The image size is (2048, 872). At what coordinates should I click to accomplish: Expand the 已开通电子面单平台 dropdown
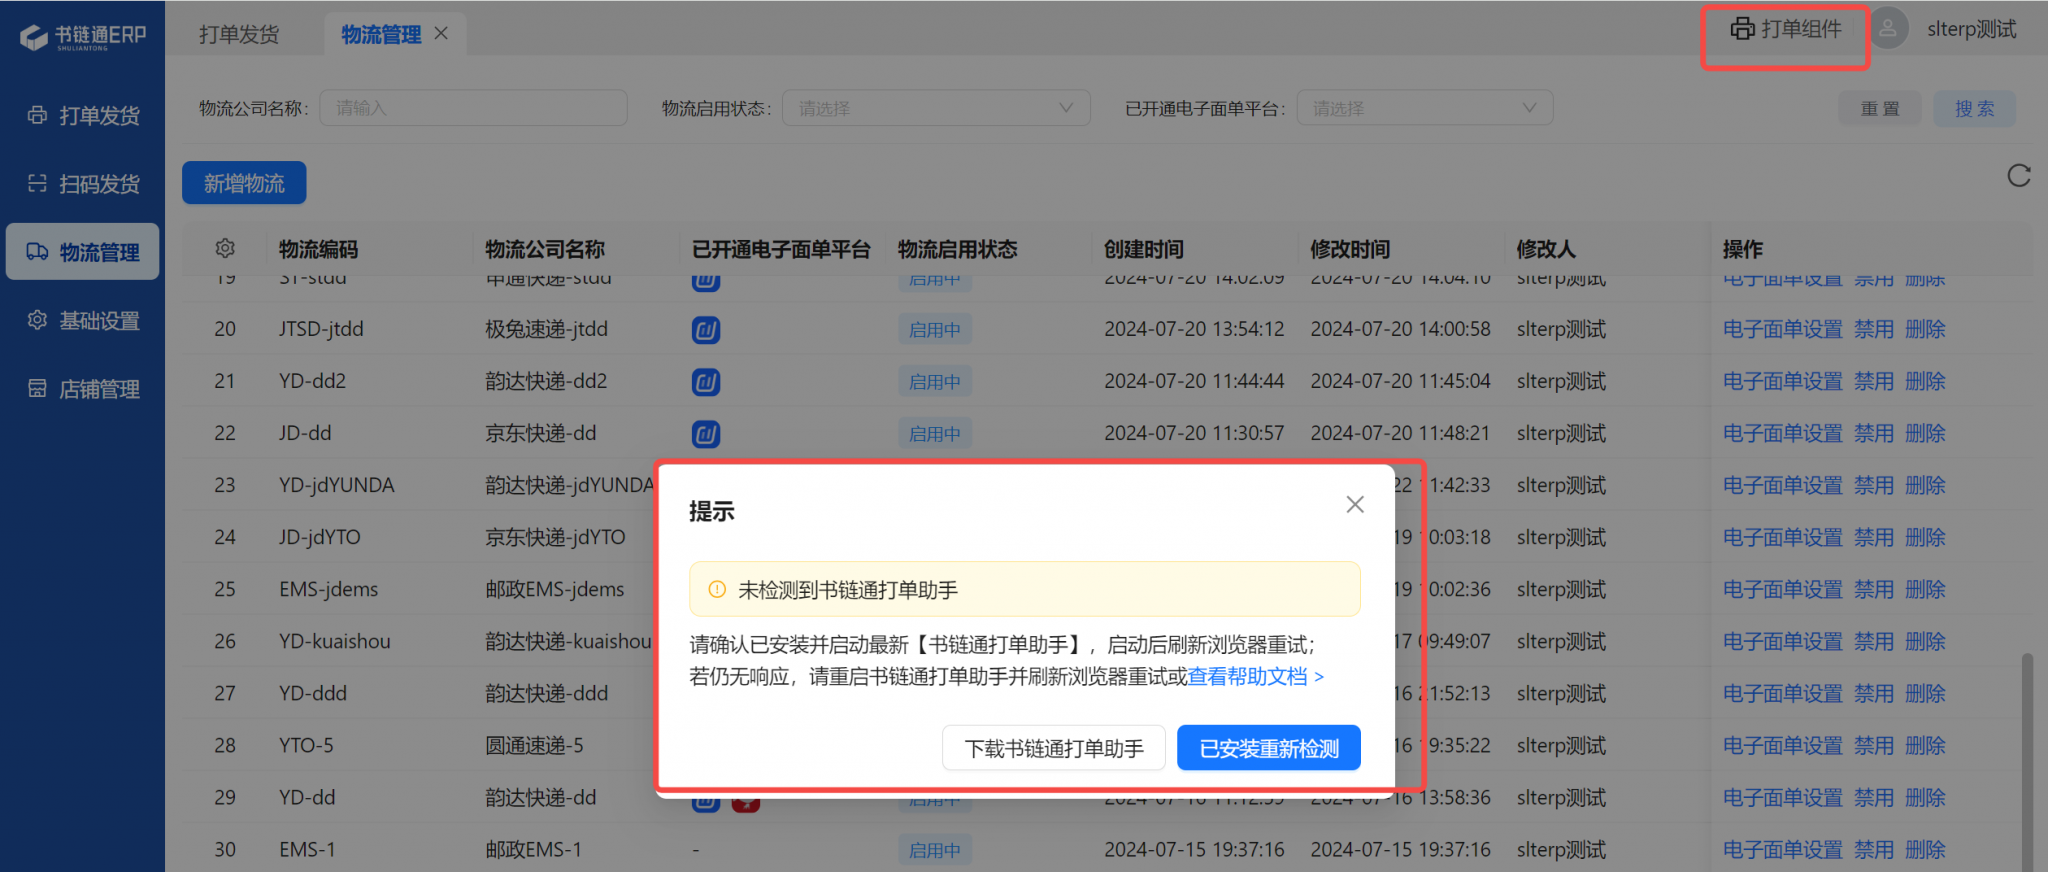(1425, 108)
